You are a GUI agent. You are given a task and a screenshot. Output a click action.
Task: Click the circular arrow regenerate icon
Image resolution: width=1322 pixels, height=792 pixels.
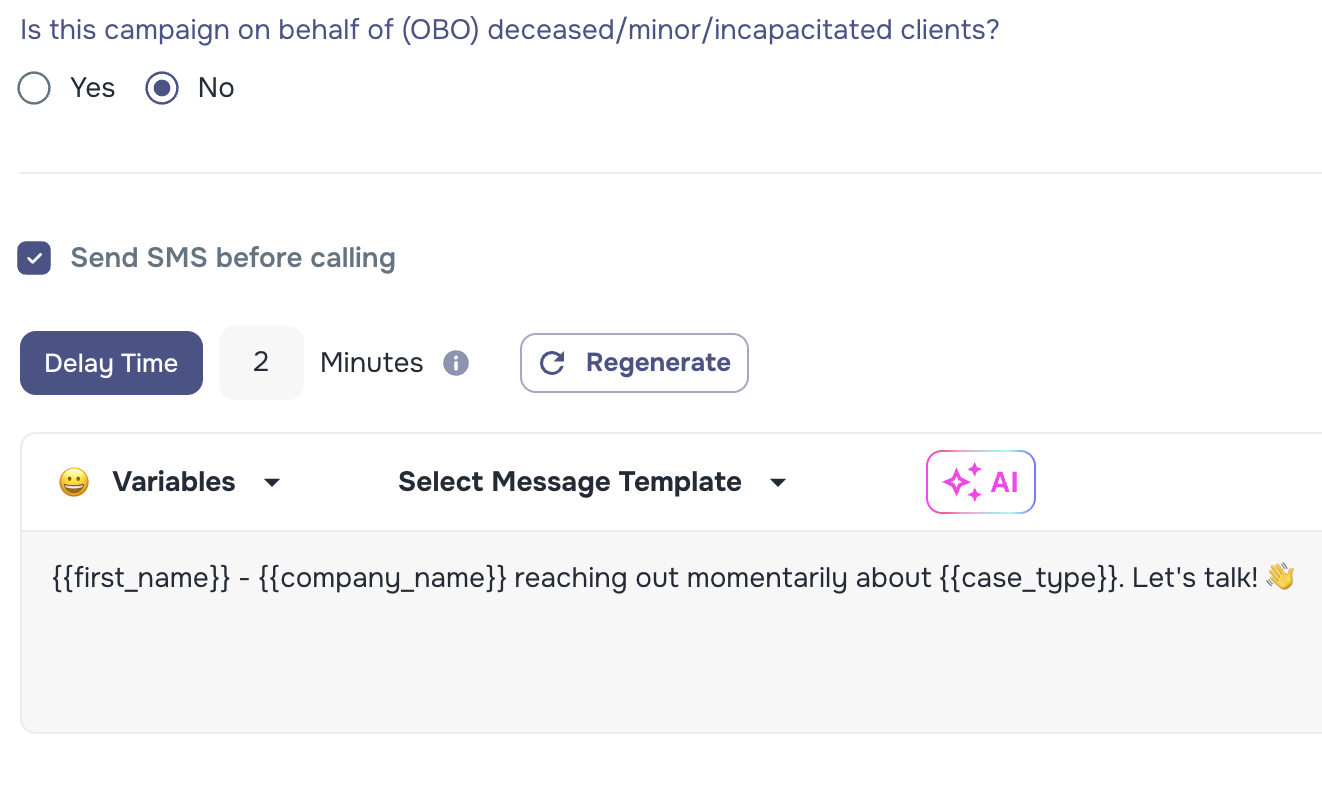552,363
